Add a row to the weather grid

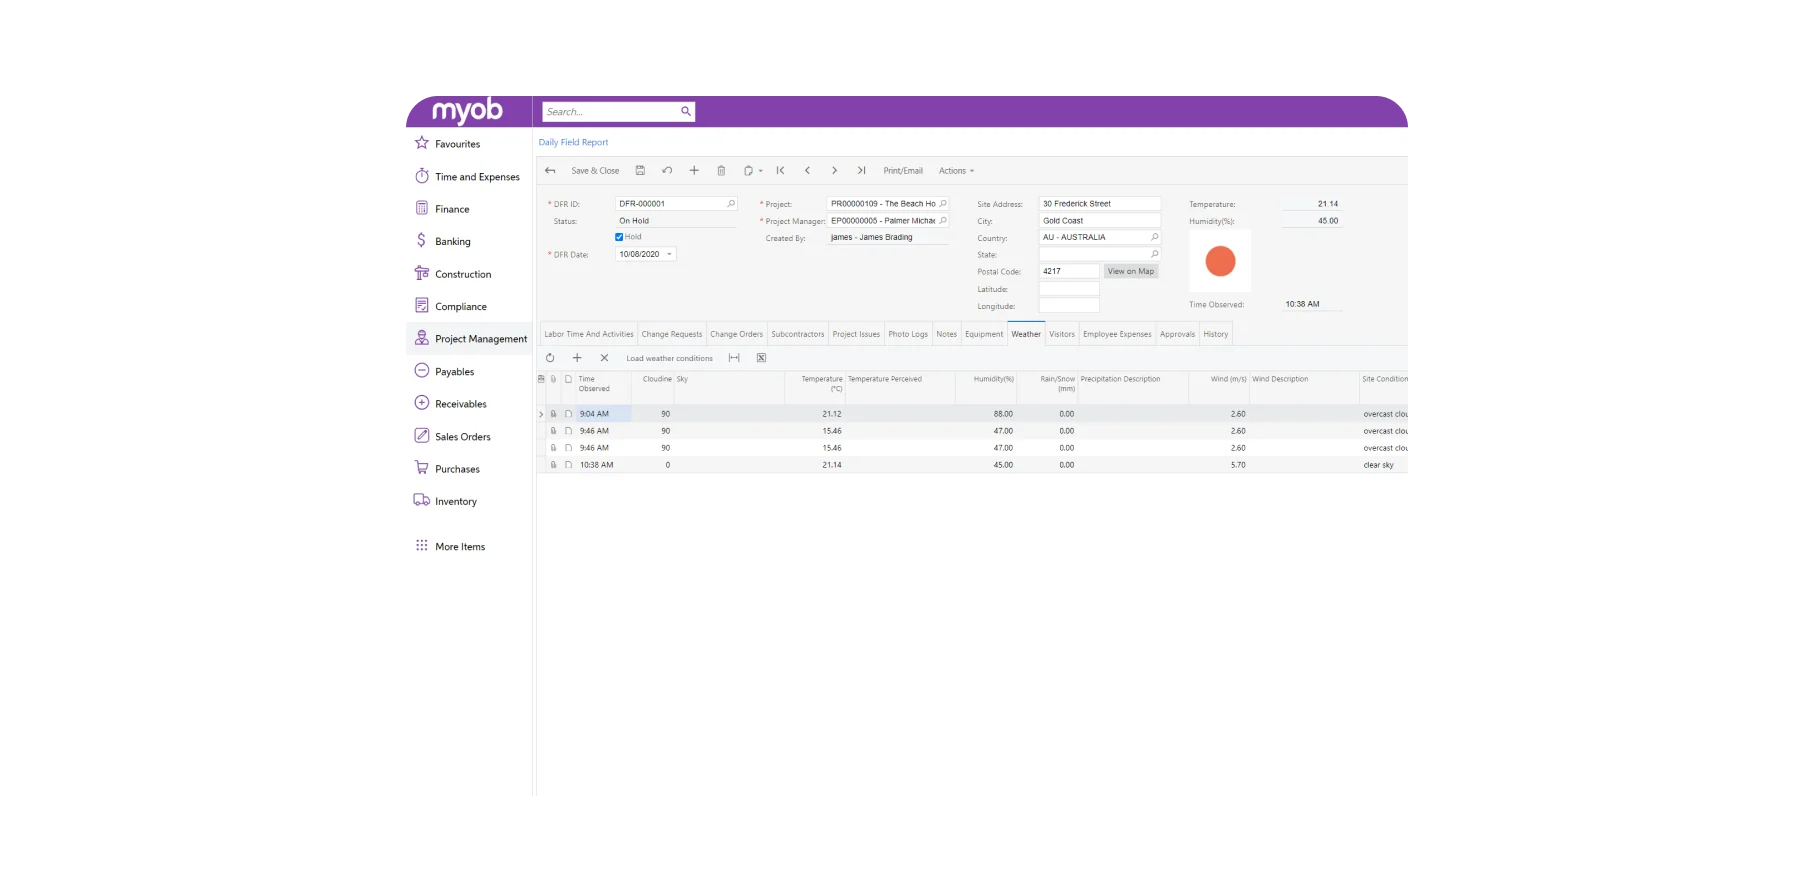tap(577, 358)
